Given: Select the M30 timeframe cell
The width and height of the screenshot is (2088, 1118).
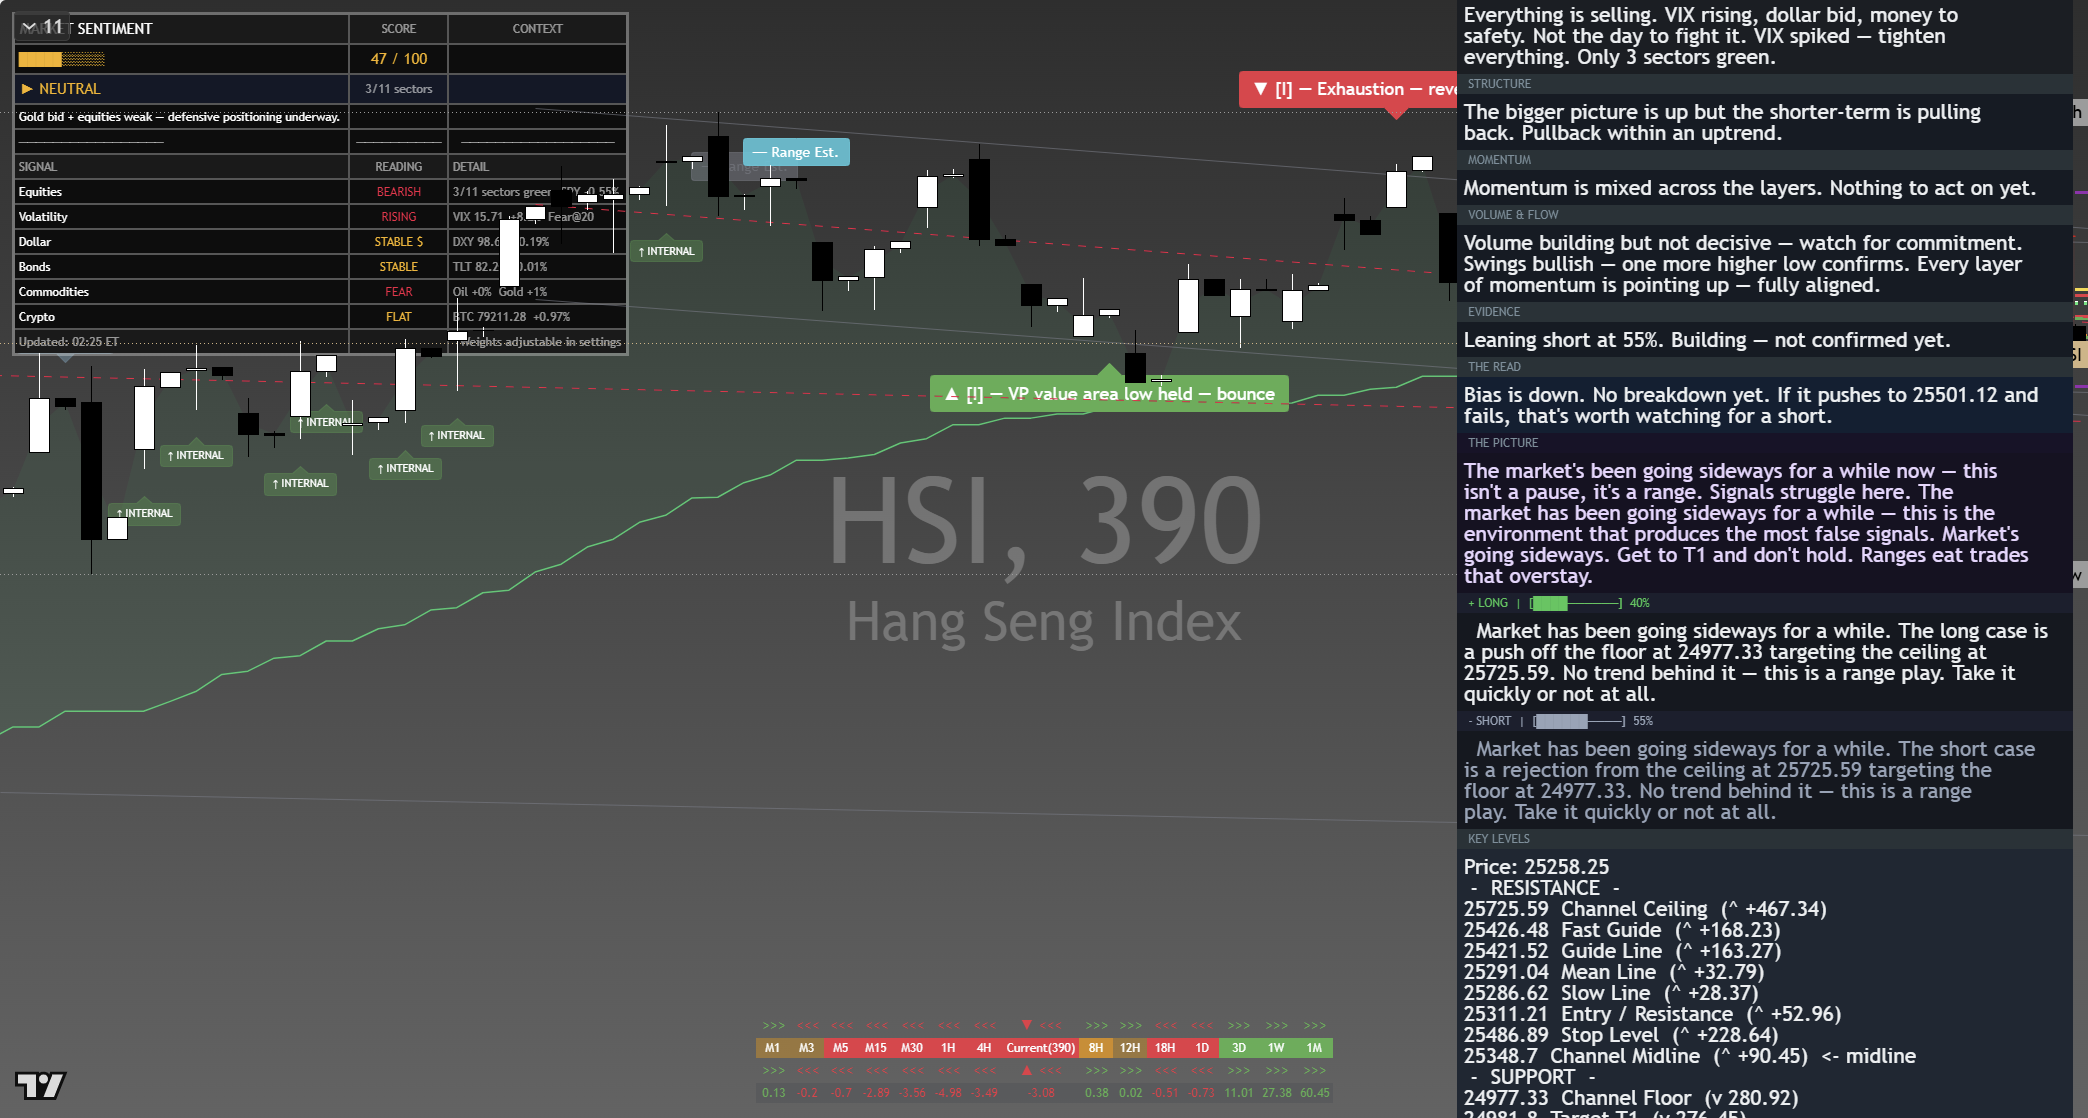Looking at the screenshot, I should (912, 1048).
